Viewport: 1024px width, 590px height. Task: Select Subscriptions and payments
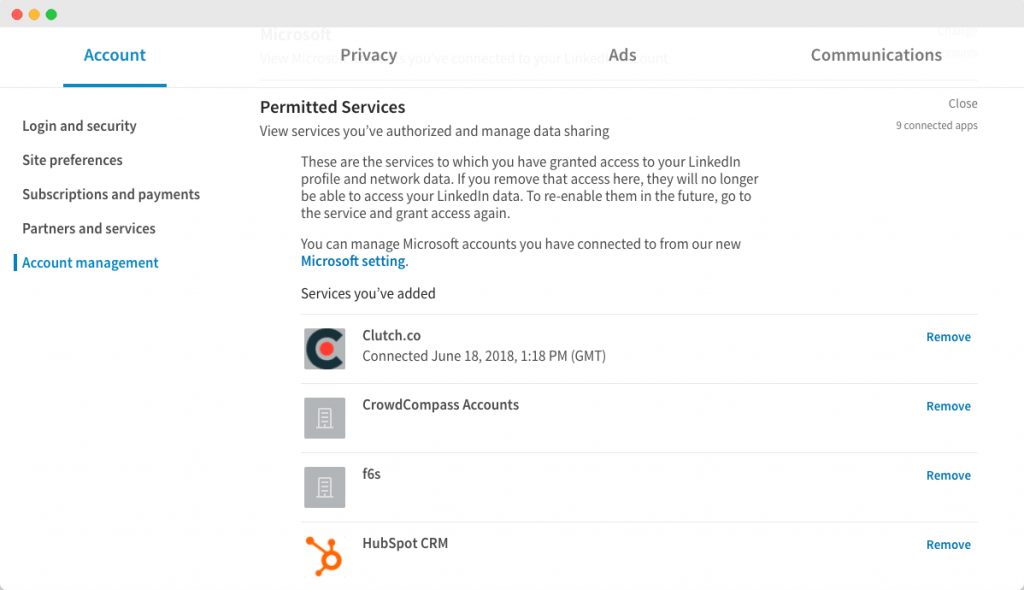click(111, 194)
